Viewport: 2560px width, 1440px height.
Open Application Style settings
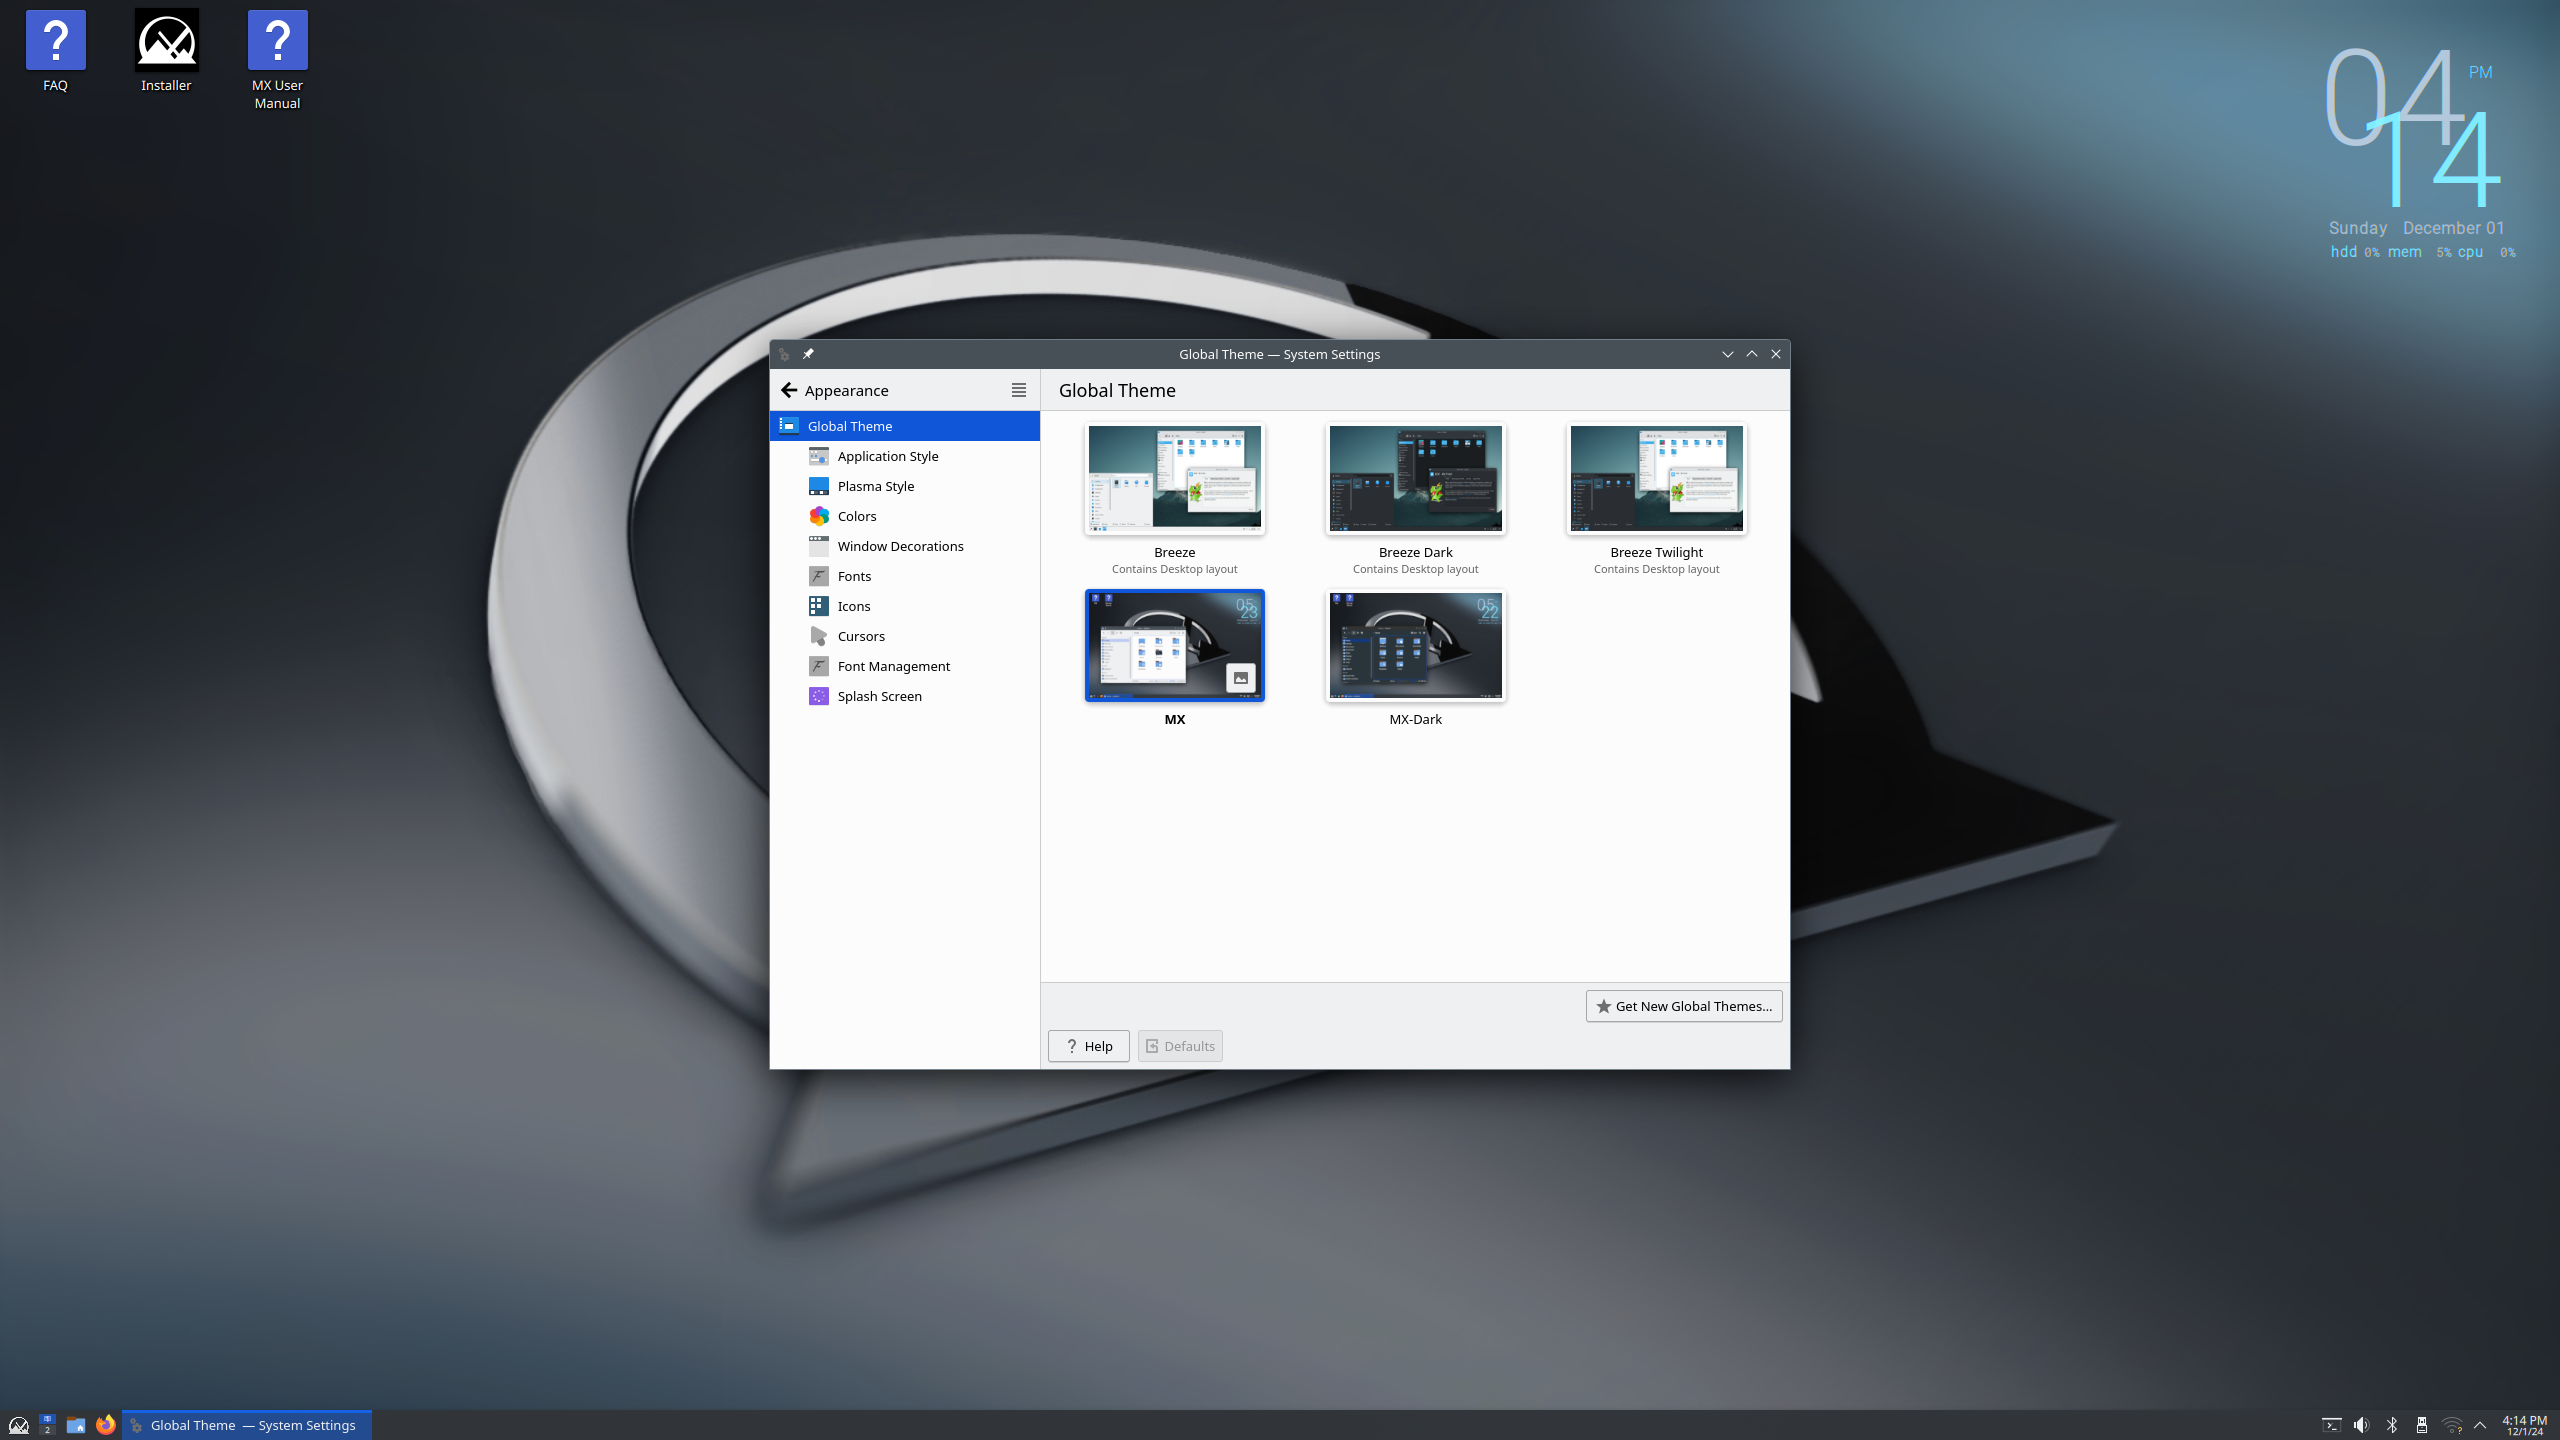pos(888,455)
